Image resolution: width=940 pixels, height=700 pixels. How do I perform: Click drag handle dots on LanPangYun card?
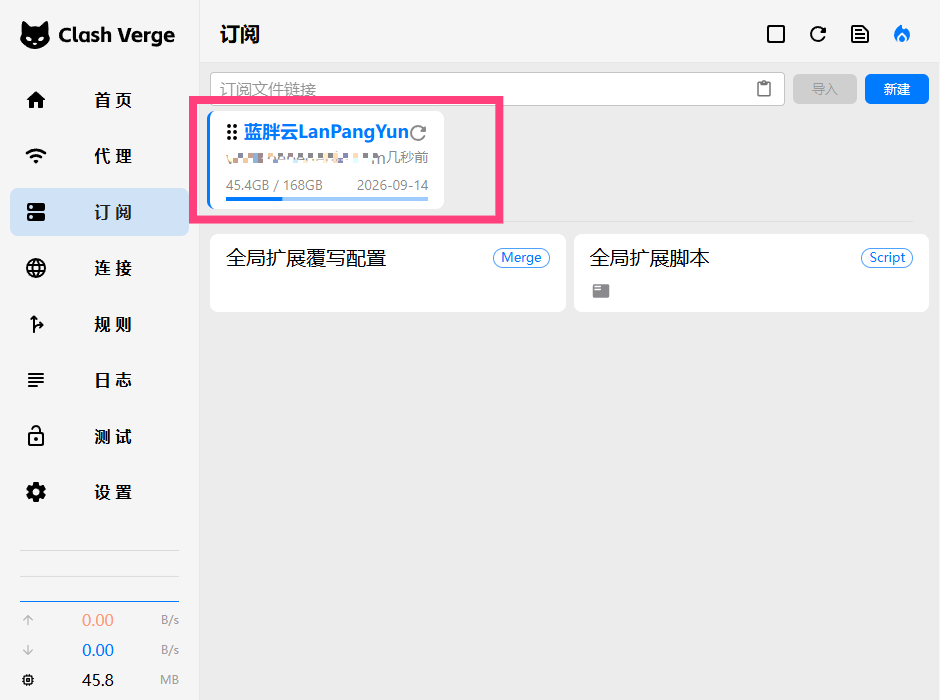[x=232, y=132]
